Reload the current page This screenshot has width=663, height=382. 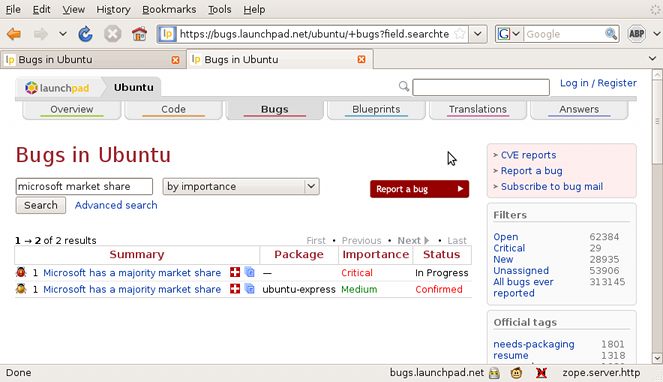click(85, 34)
